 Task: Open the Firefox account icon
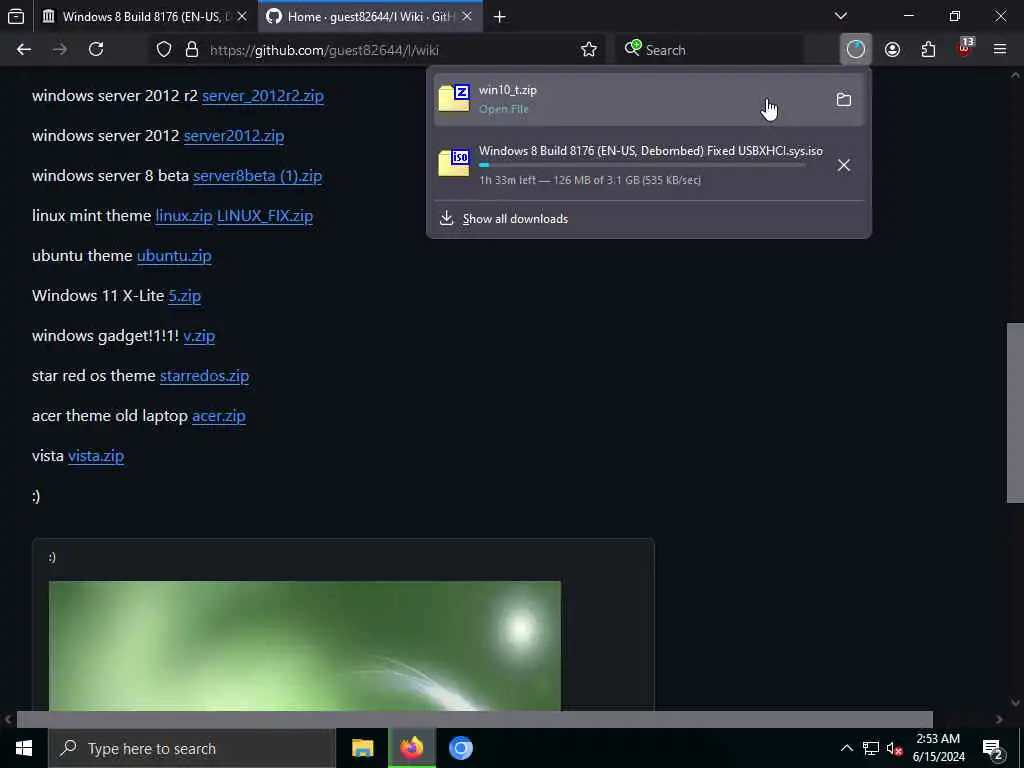(x=892, y=50)
